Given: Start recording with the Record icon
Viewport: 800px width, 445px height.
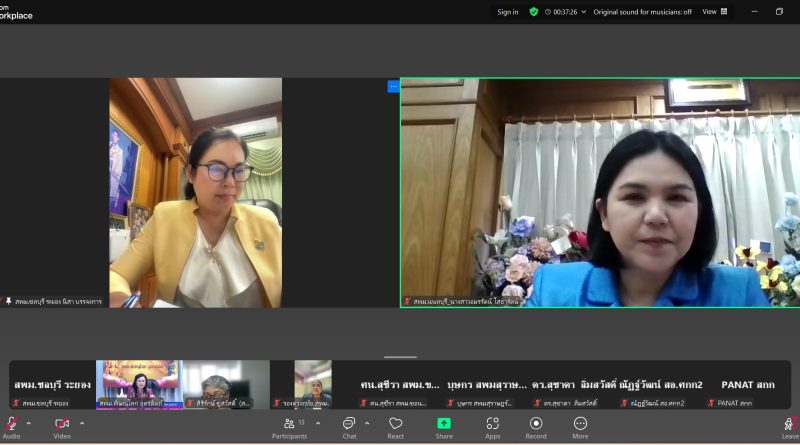Looking at the screenshot, I should [x=536, y=424].
